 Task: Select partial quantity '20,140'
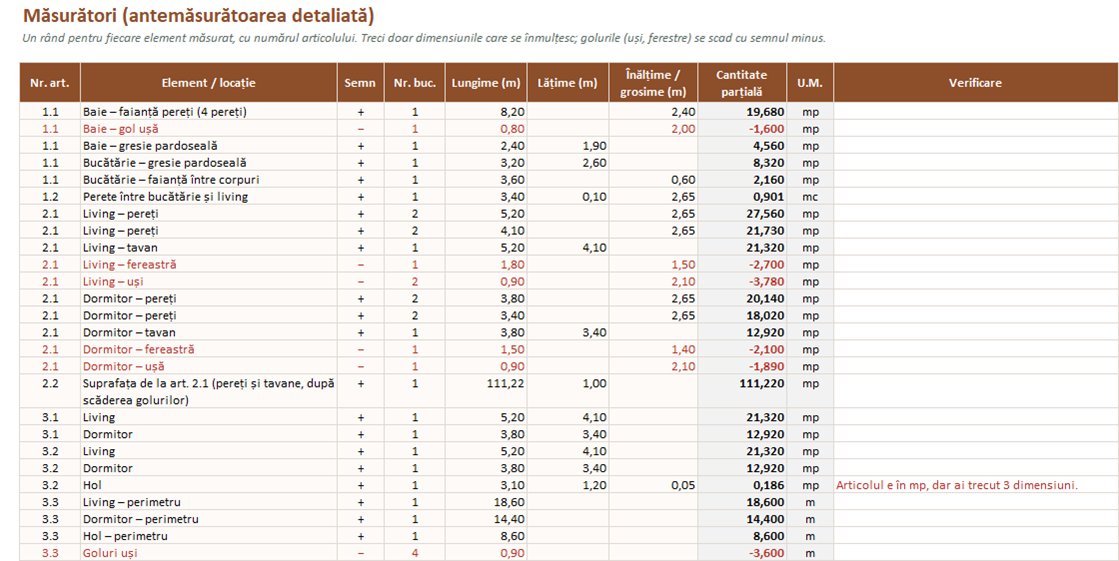coord(742,299)
